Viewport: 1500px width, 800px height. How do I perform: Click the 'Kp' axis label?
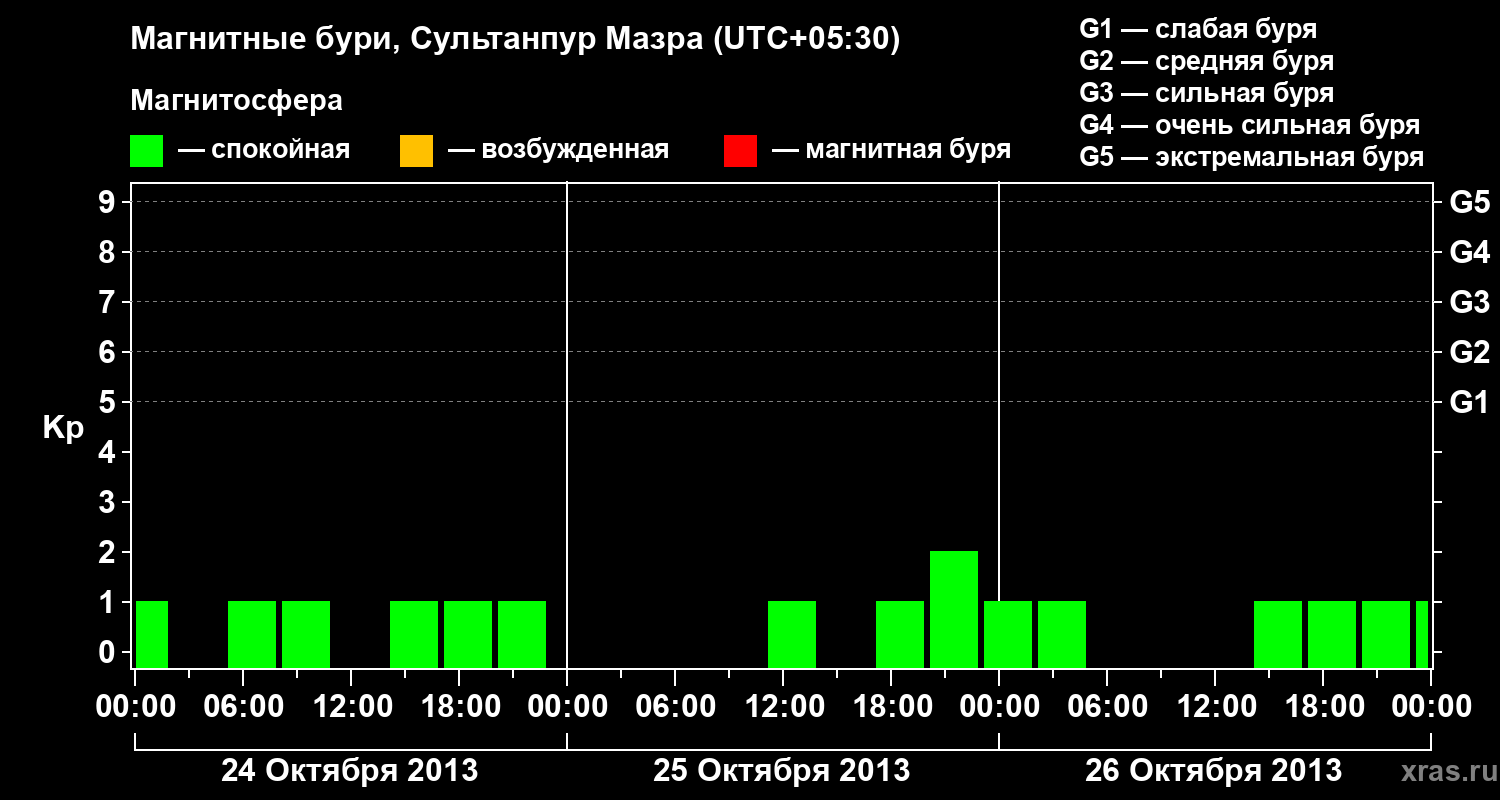pos(63,428)
